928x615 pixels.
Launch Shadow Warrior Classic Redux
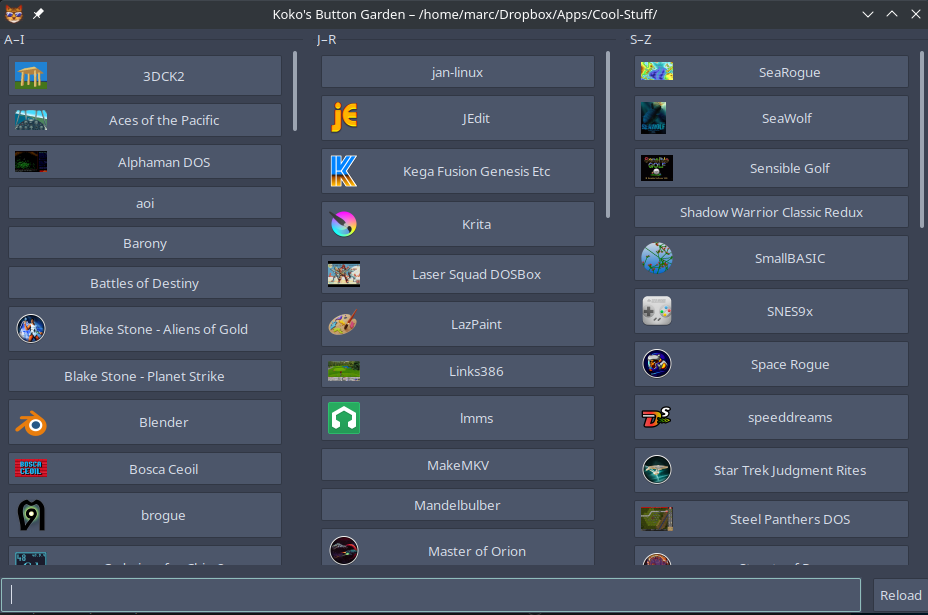770,212
